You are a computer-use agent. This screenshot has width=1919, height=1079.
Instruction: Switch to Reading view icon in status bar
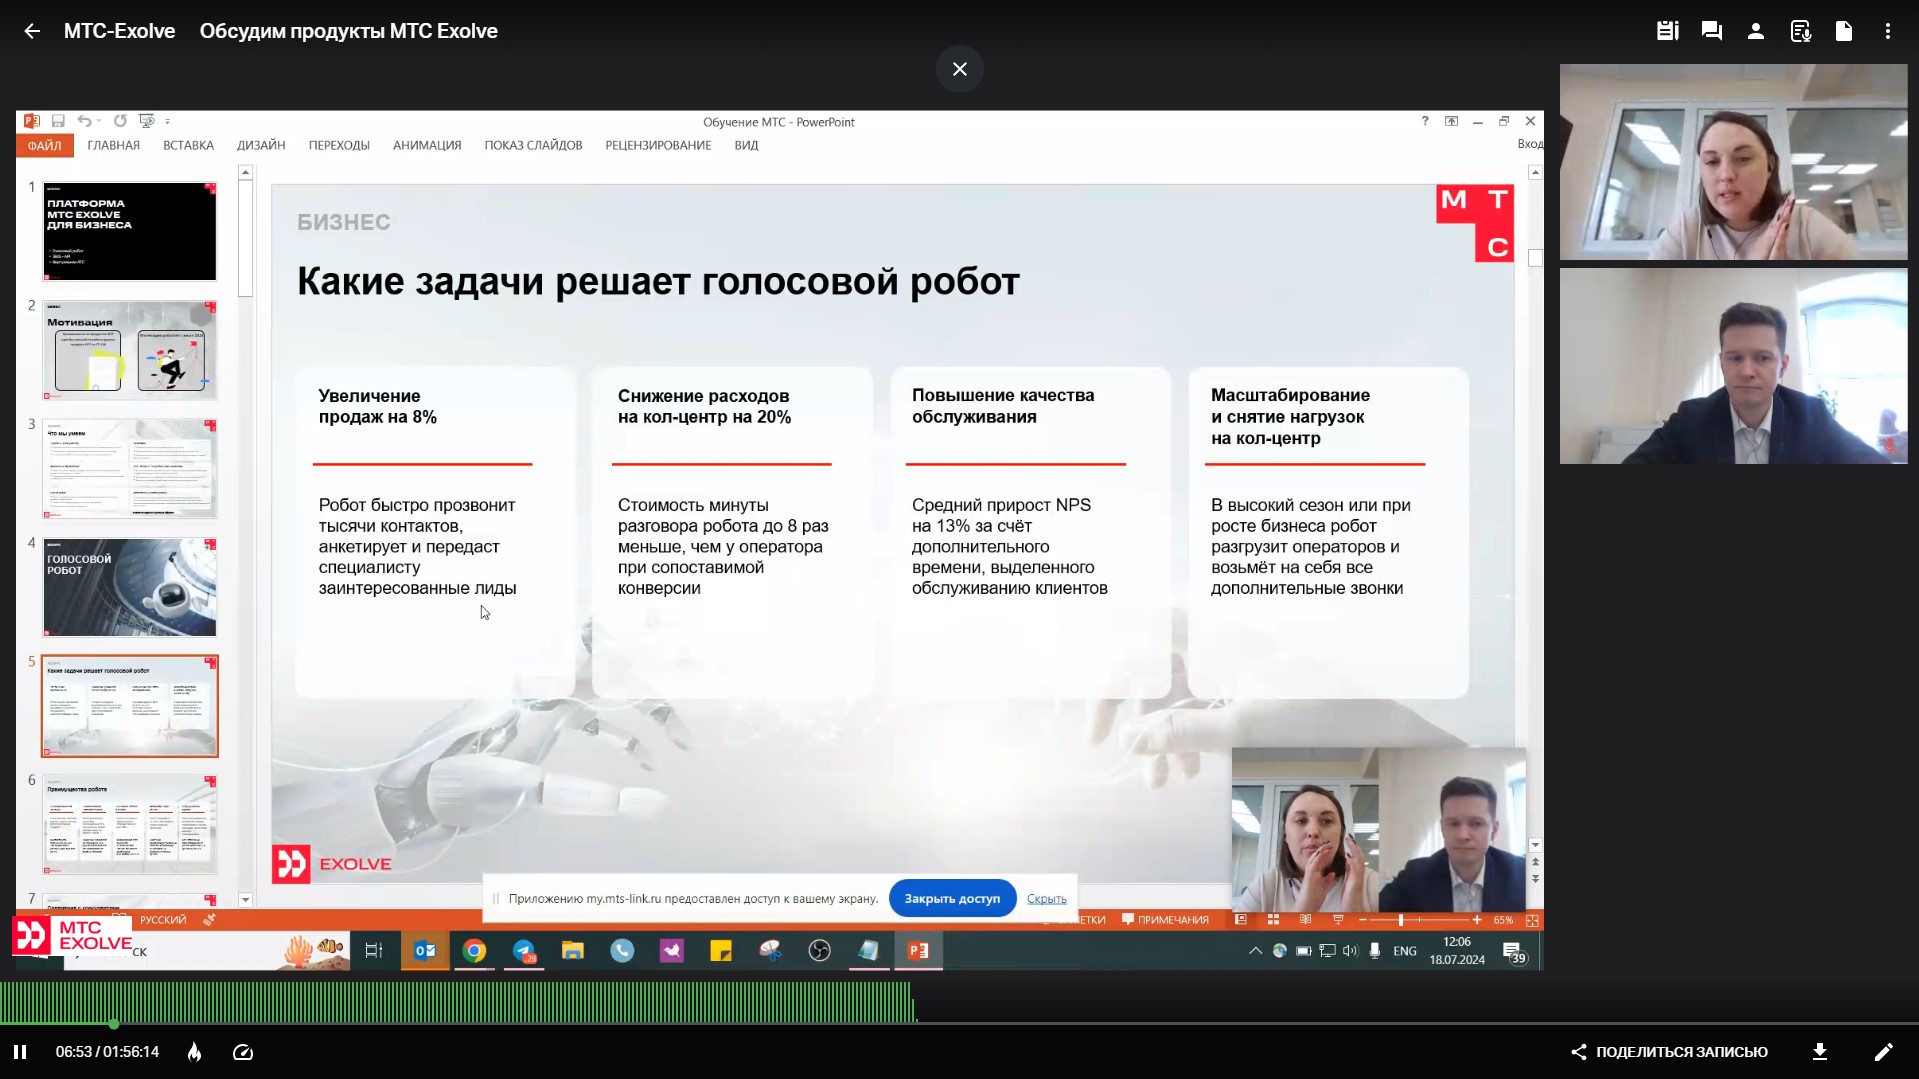(x=1305, y=920)
